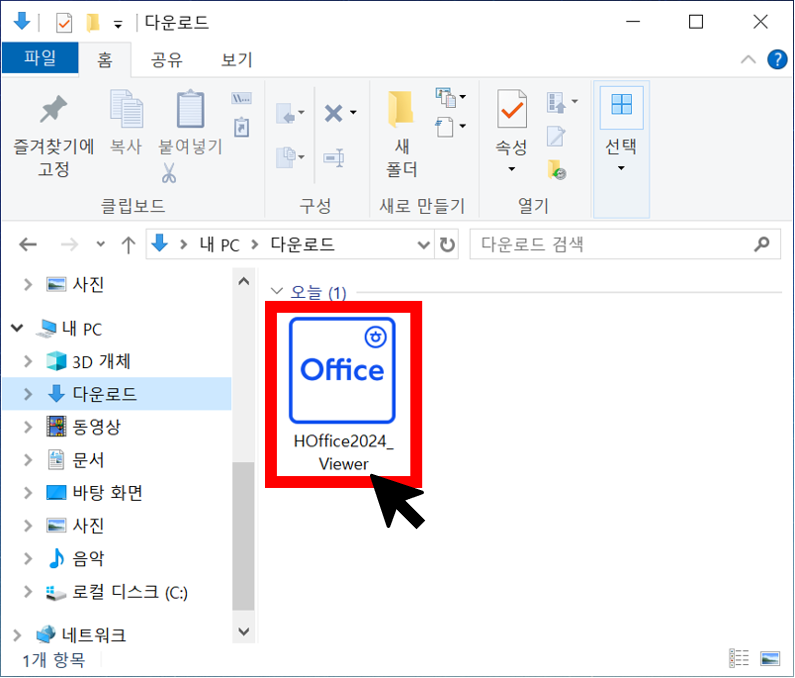Screen dimensions: 795x678
Task: Click the quick access New folder icon
Action: pyautogui.click(x=93, y=23)
